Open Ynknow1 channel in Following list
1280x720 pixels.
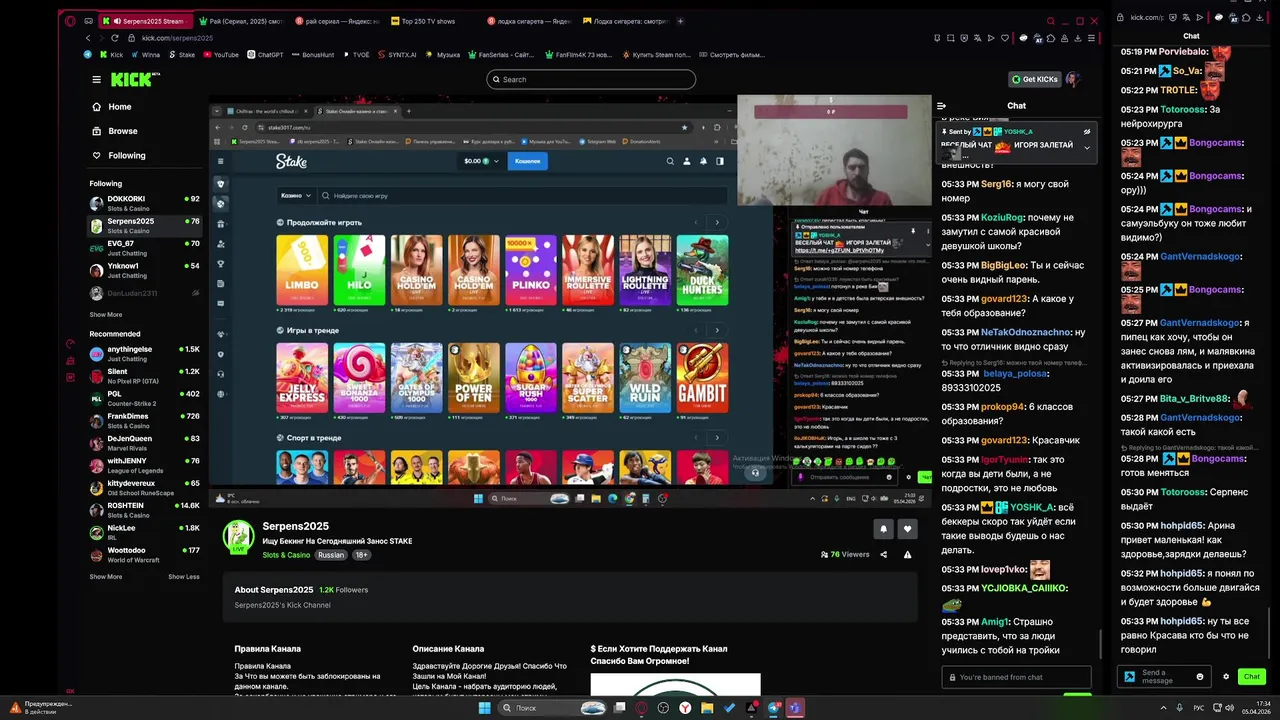tap(145, 270)
